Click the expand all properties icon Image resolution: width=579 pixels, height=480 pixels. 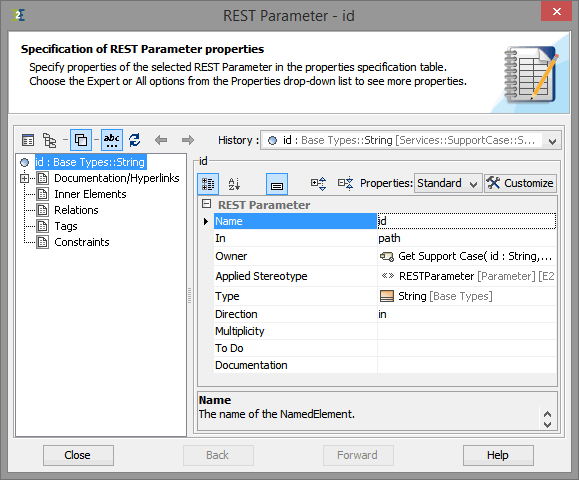click(x=318, y=184)
